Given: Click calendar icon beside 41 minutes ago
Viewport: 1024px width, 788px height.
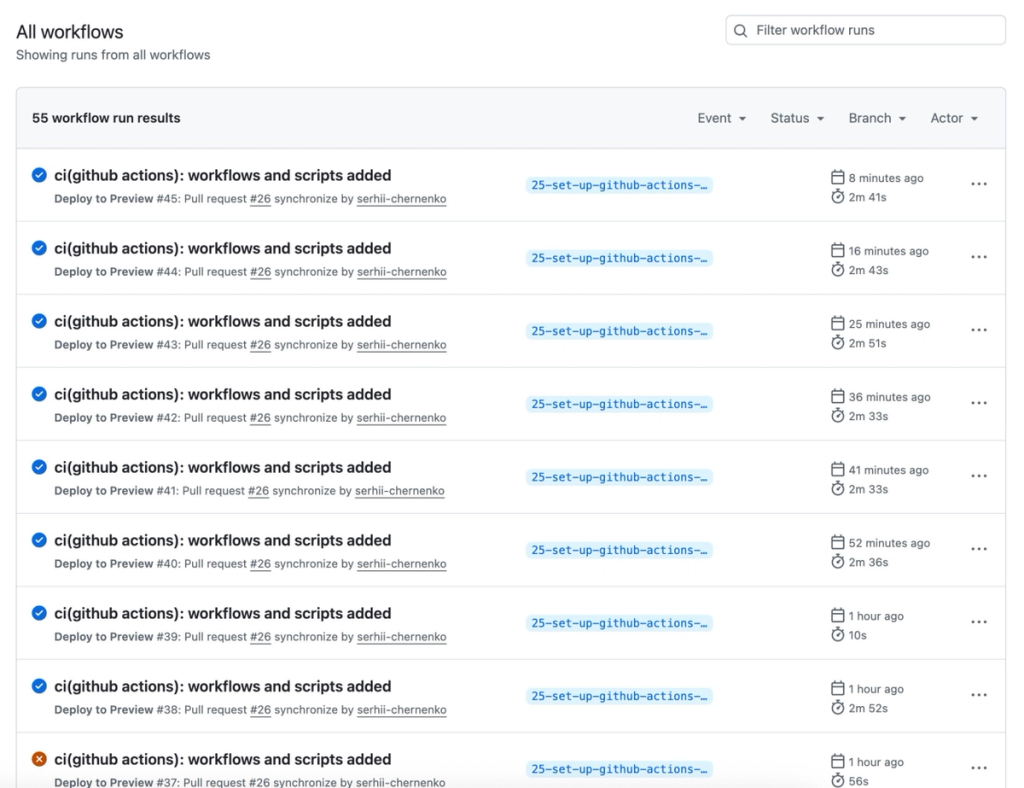Looking at the screenshot, I should click(838, 470).
